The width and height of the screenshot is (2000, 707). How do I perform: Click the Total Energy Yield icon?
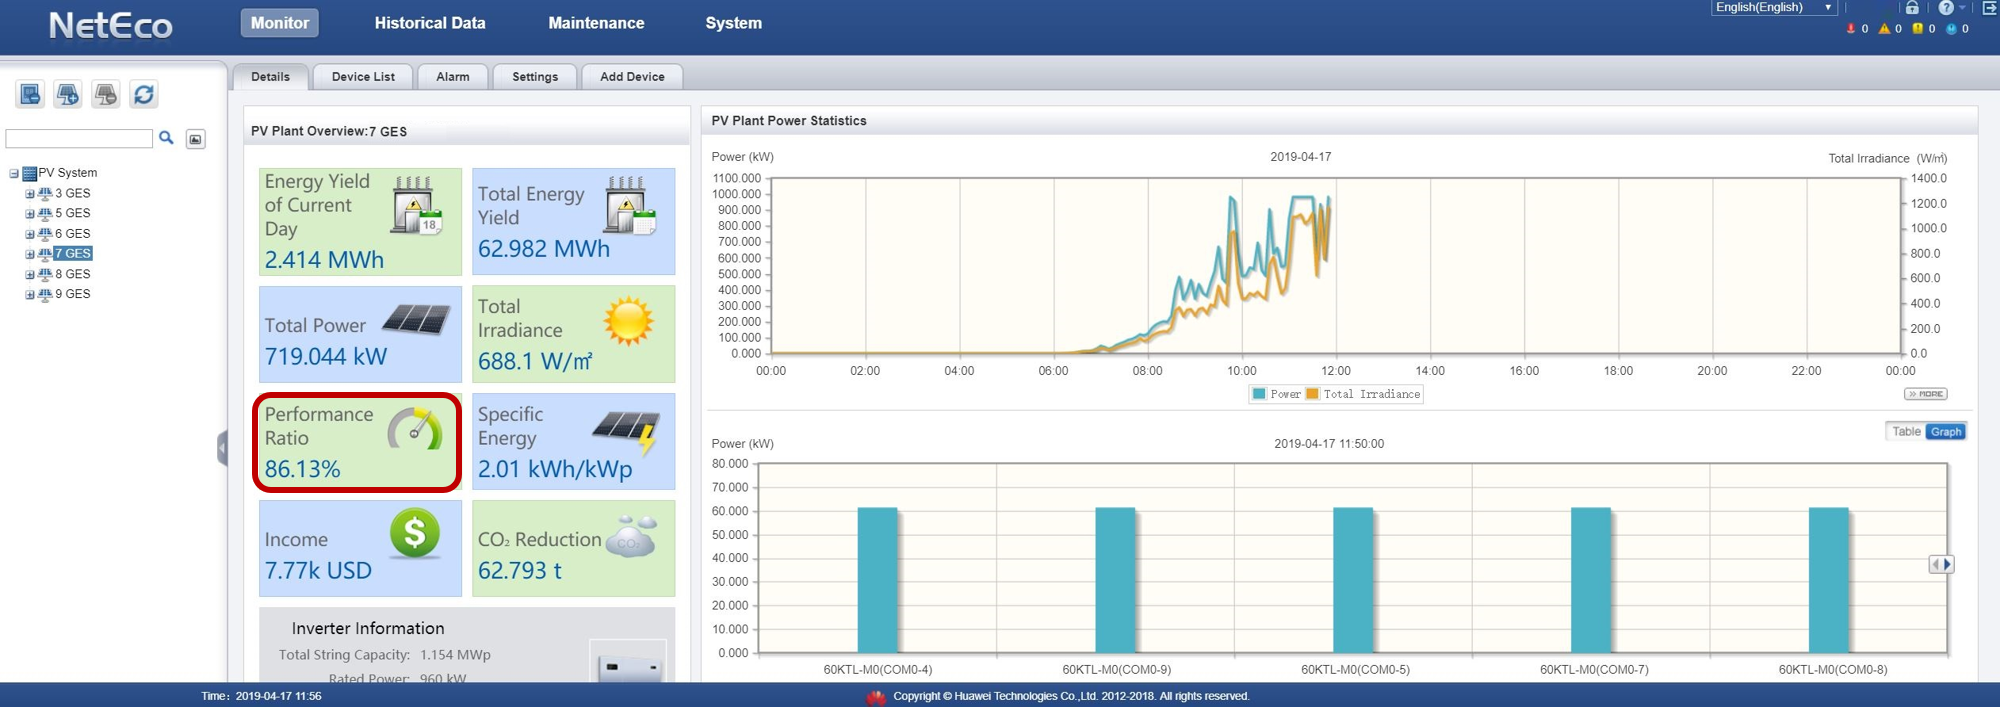tap(630, 205)
